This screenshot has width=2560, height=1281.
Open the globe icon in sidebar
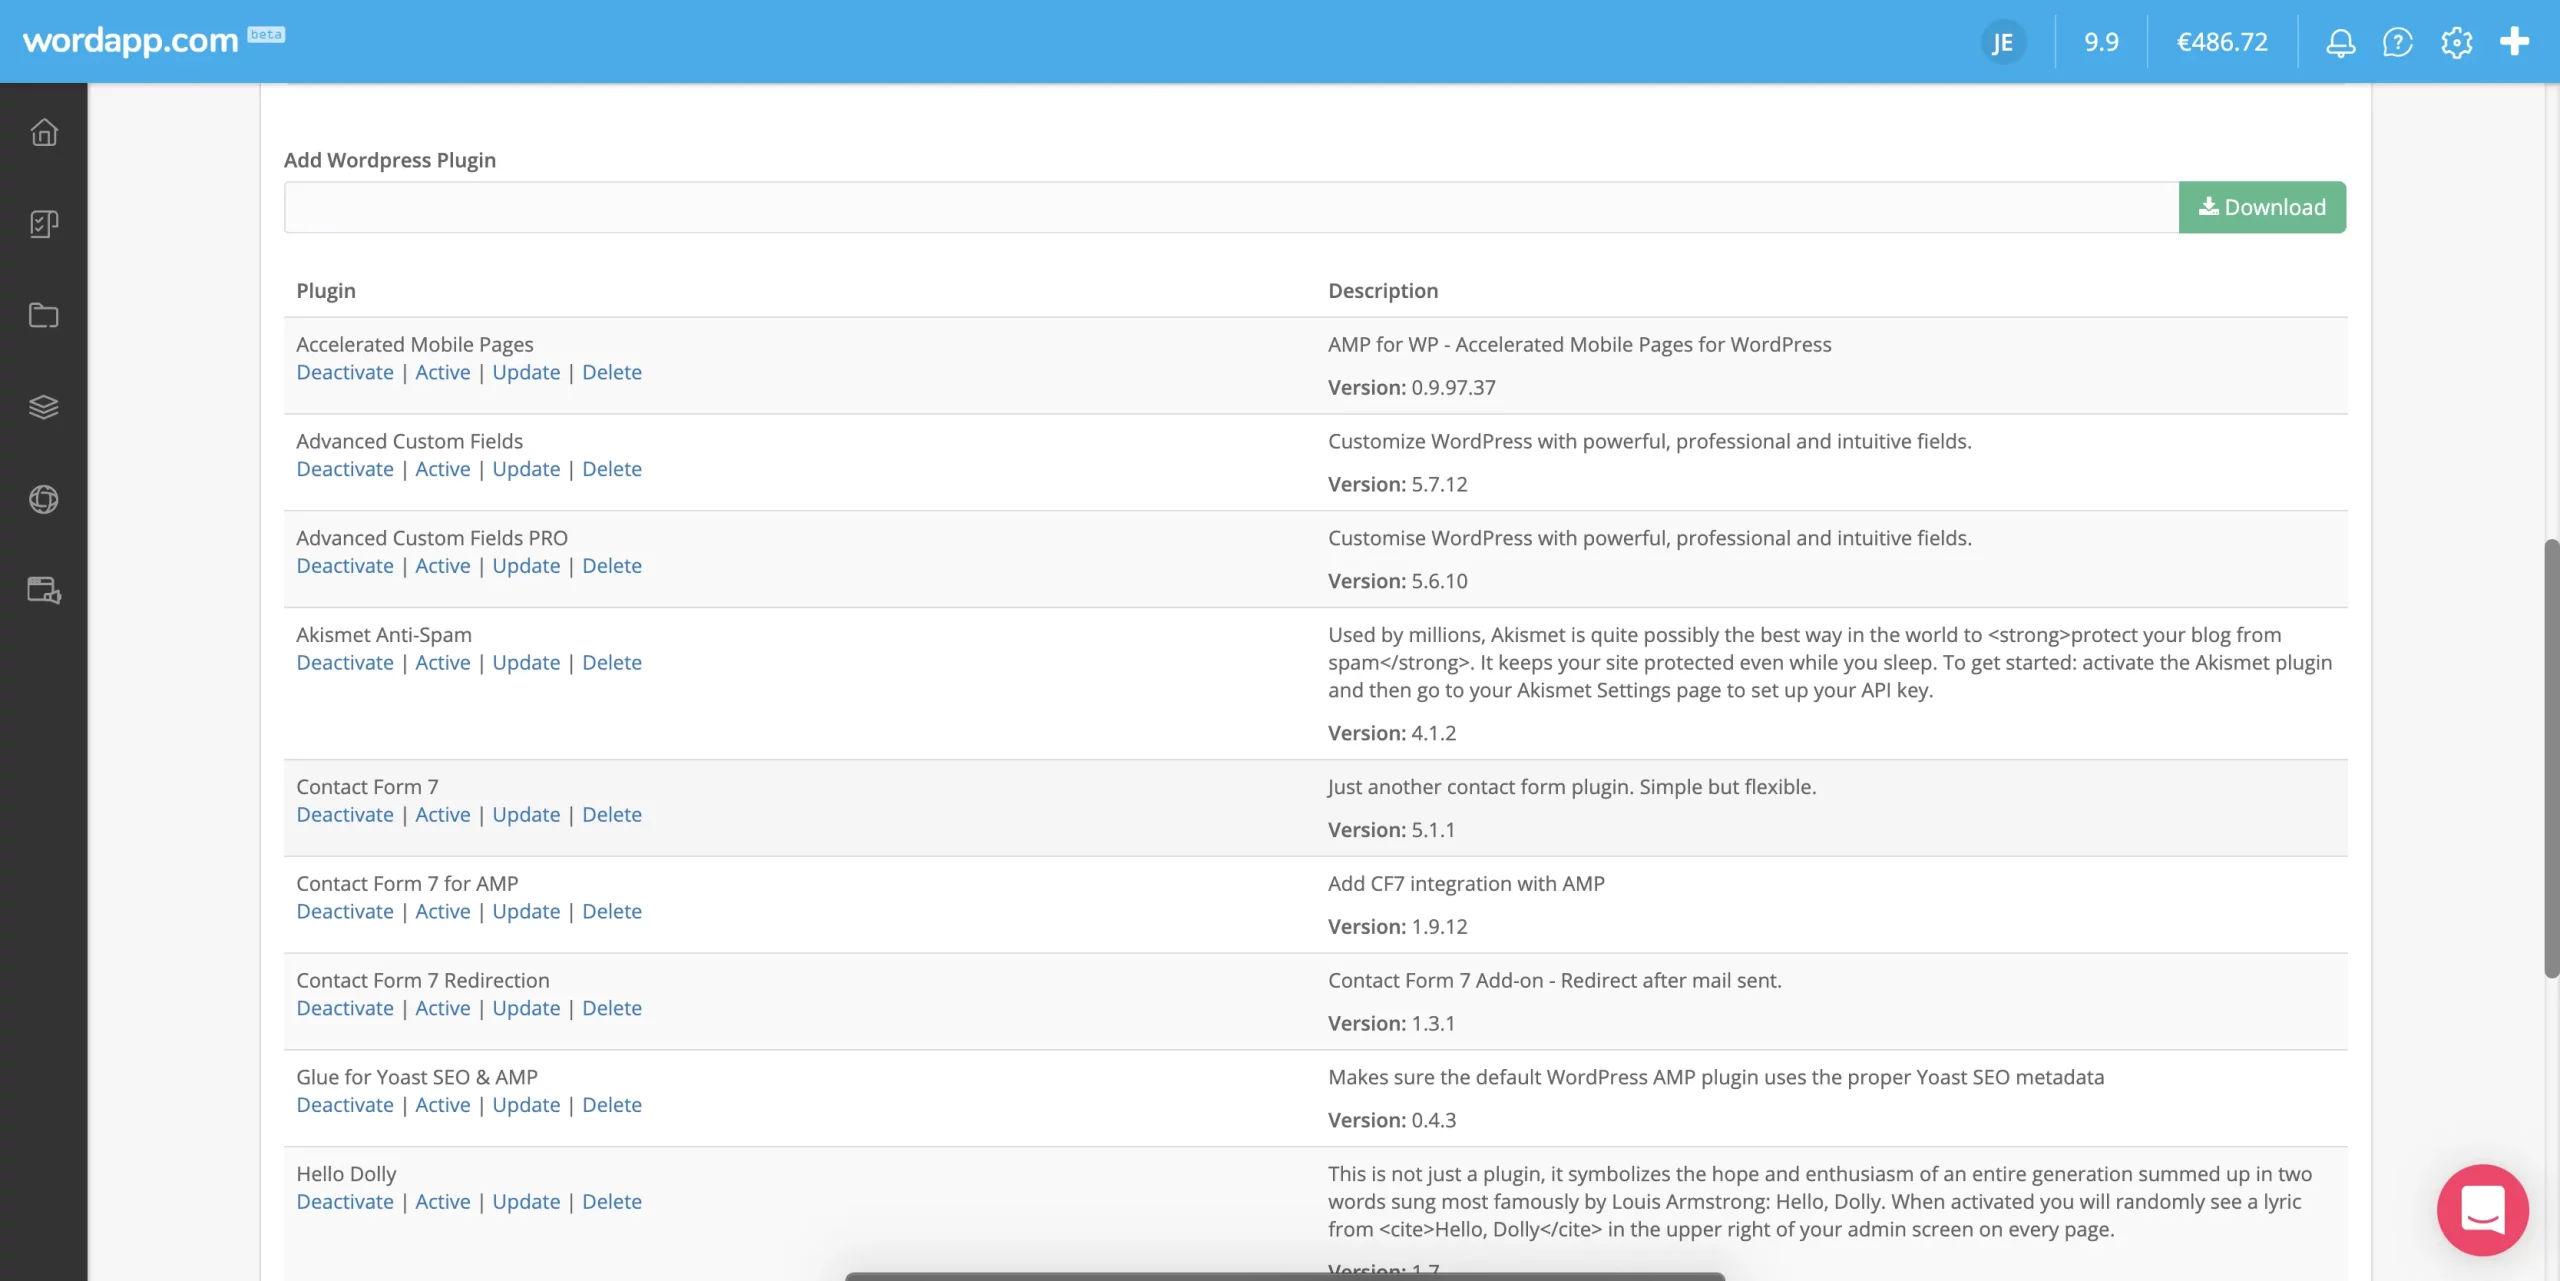click(x=44, y=499)
